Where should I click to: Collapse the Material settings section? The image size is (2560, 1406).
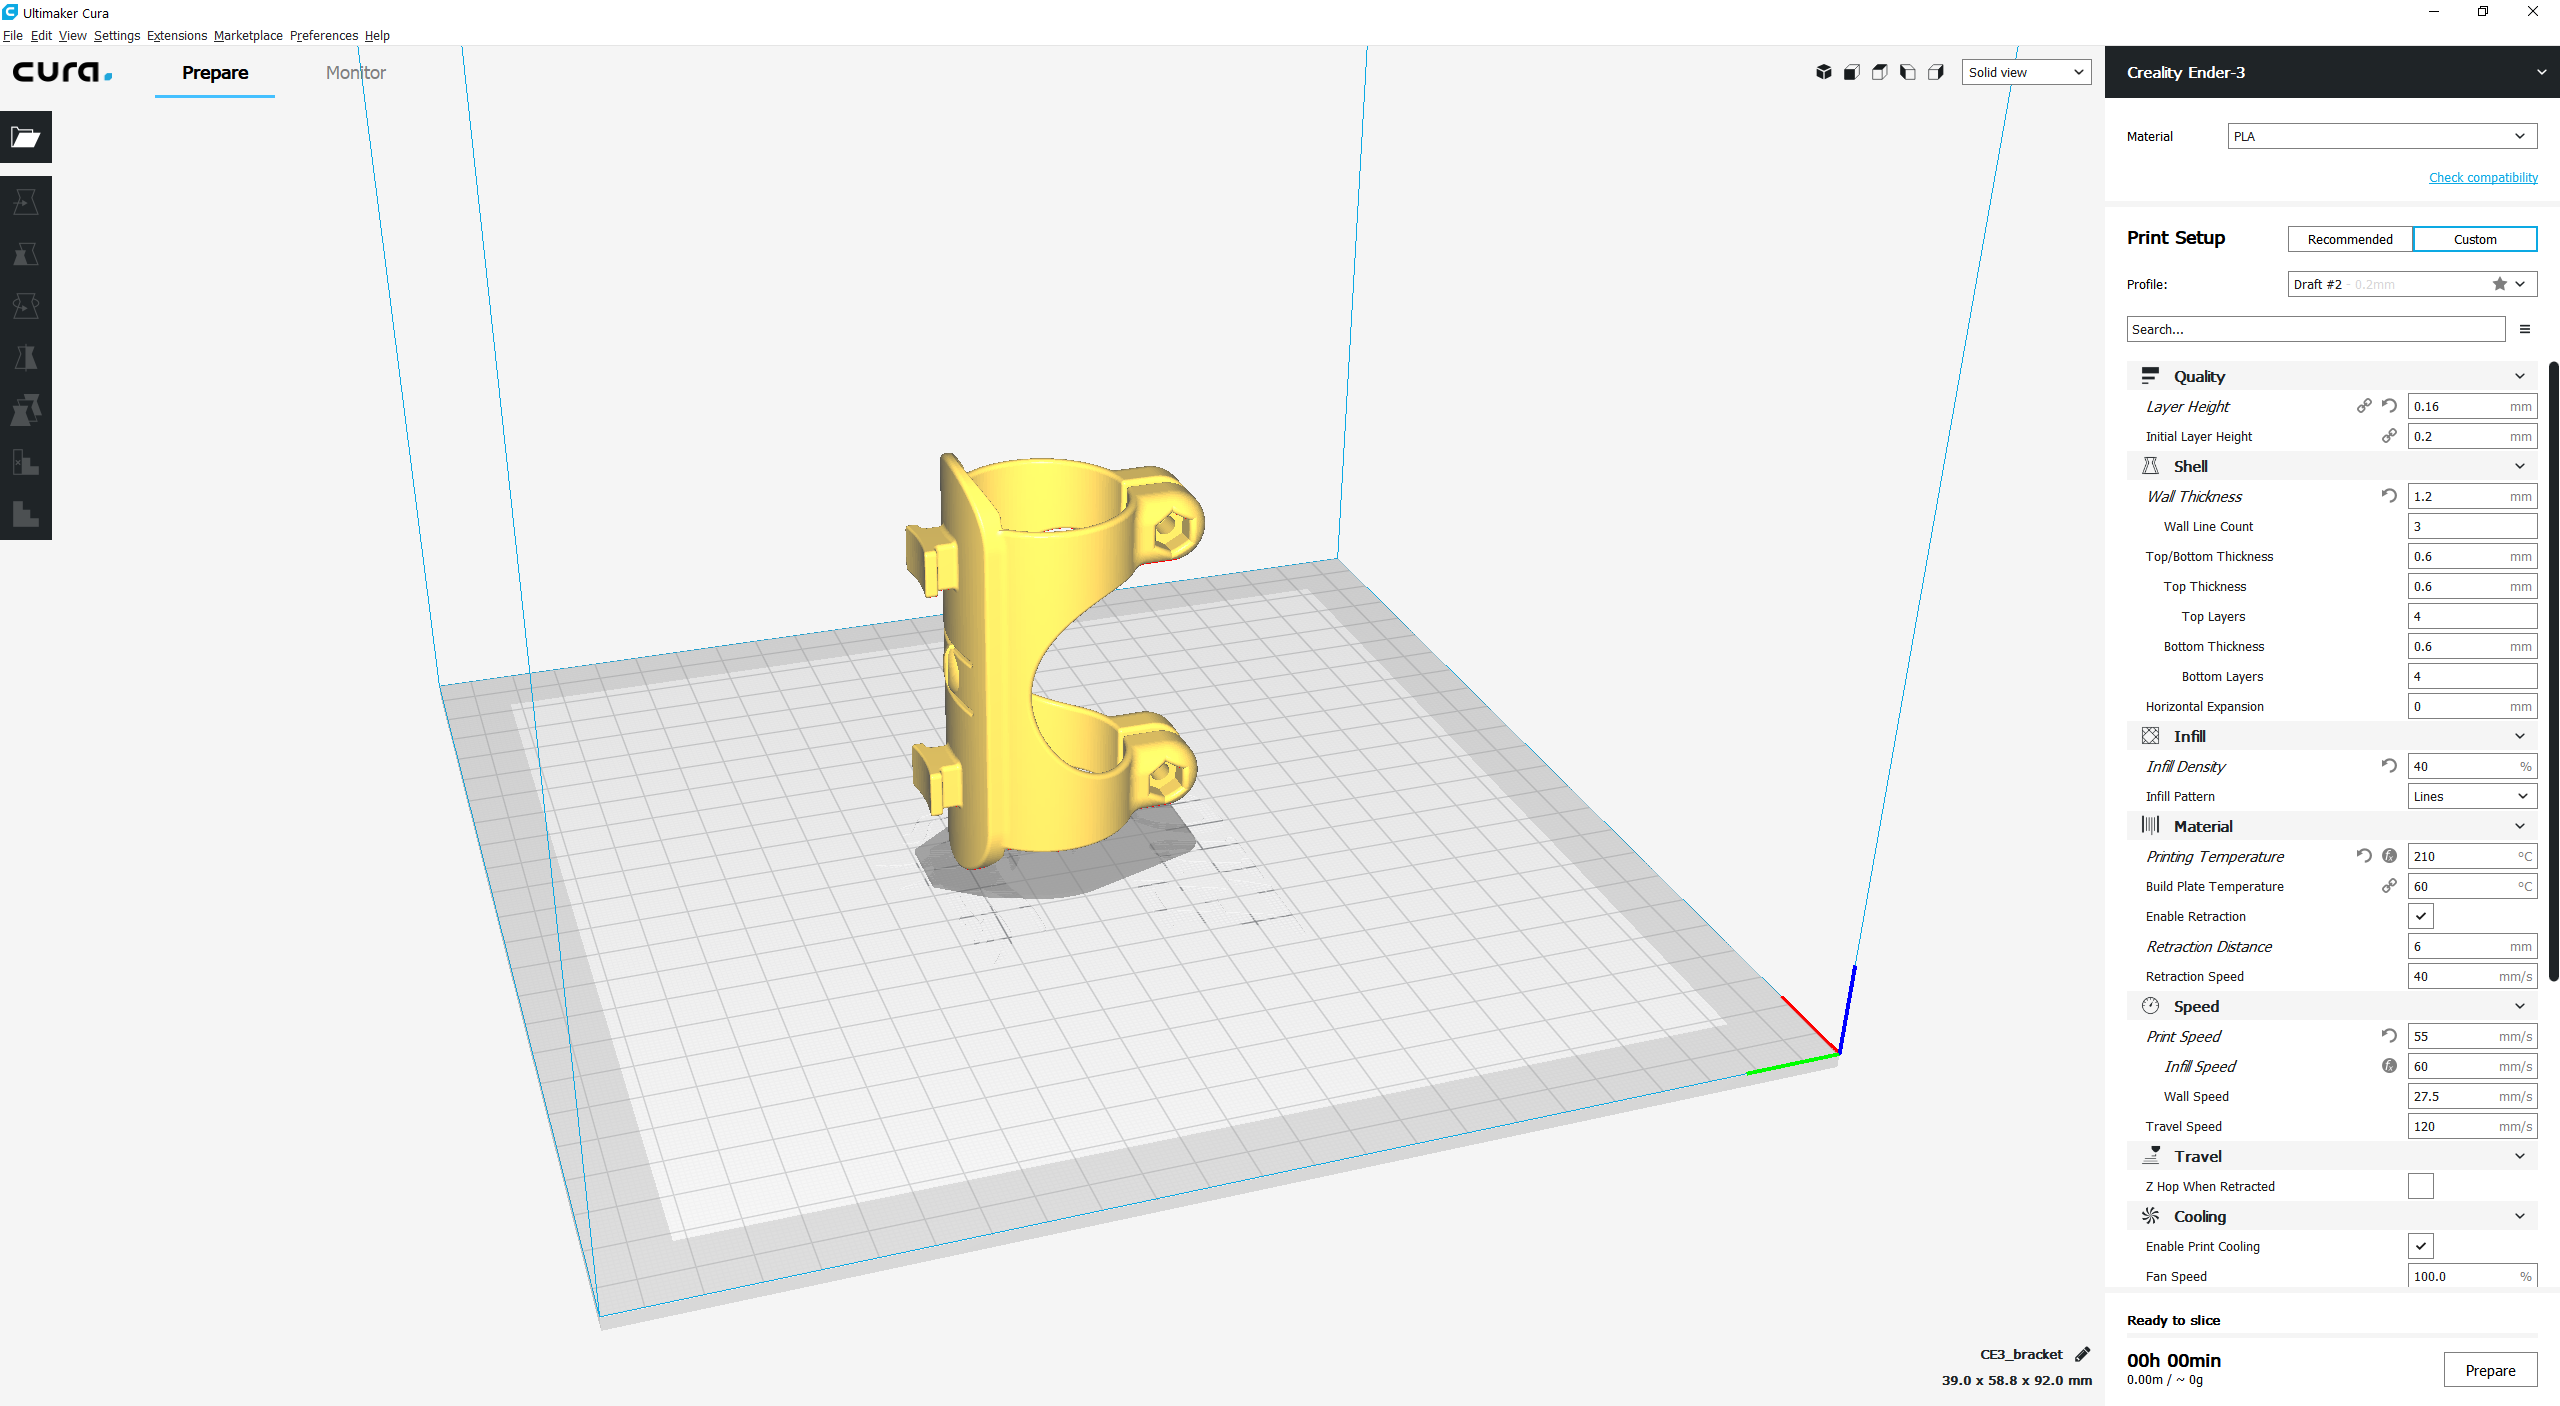[2332, 826]
